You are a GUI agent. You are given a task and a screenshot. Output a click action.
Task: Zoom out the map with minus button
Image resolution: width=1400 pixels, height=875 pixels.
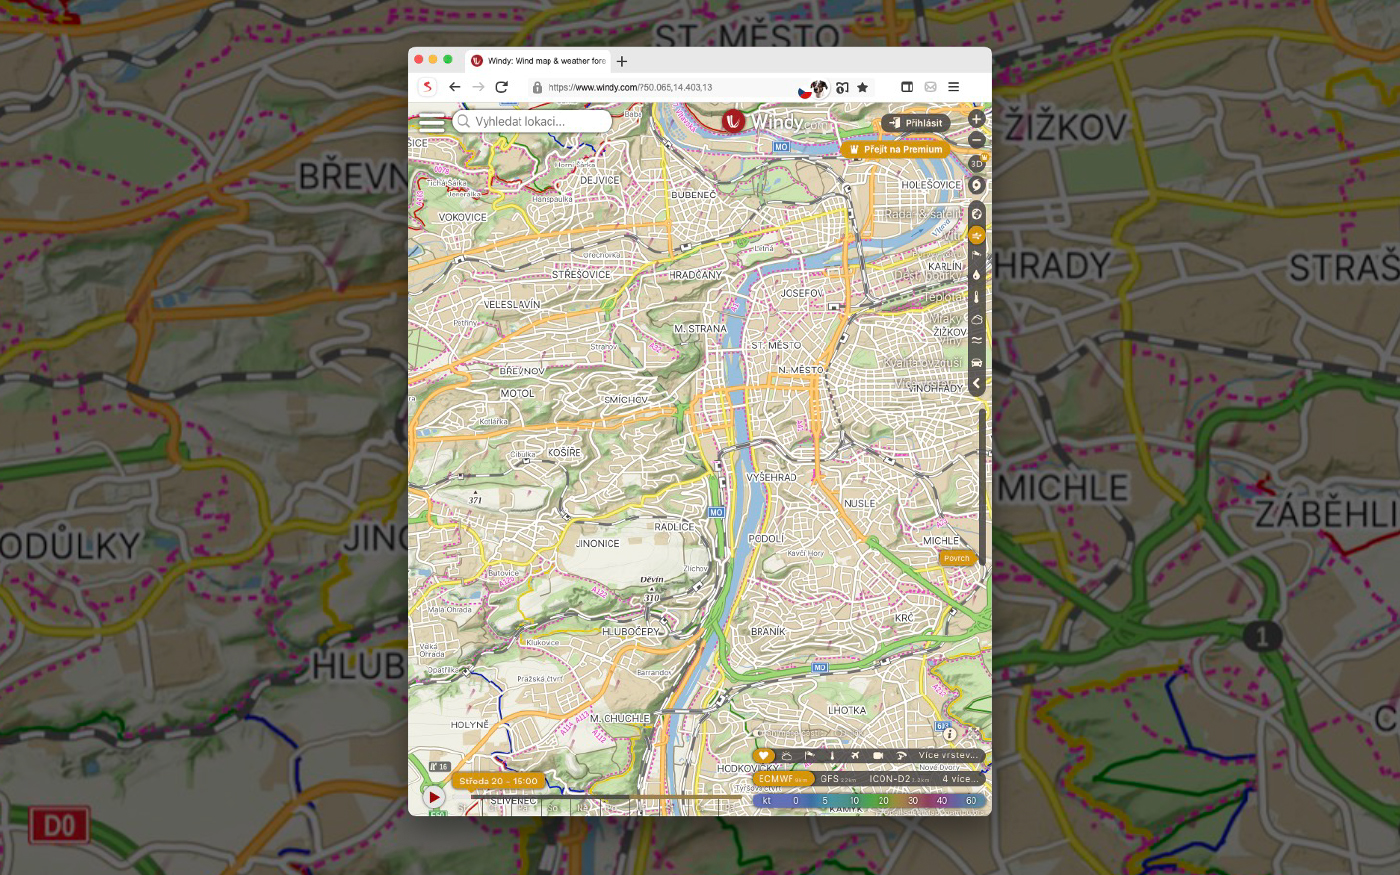(x=976, y=140)
